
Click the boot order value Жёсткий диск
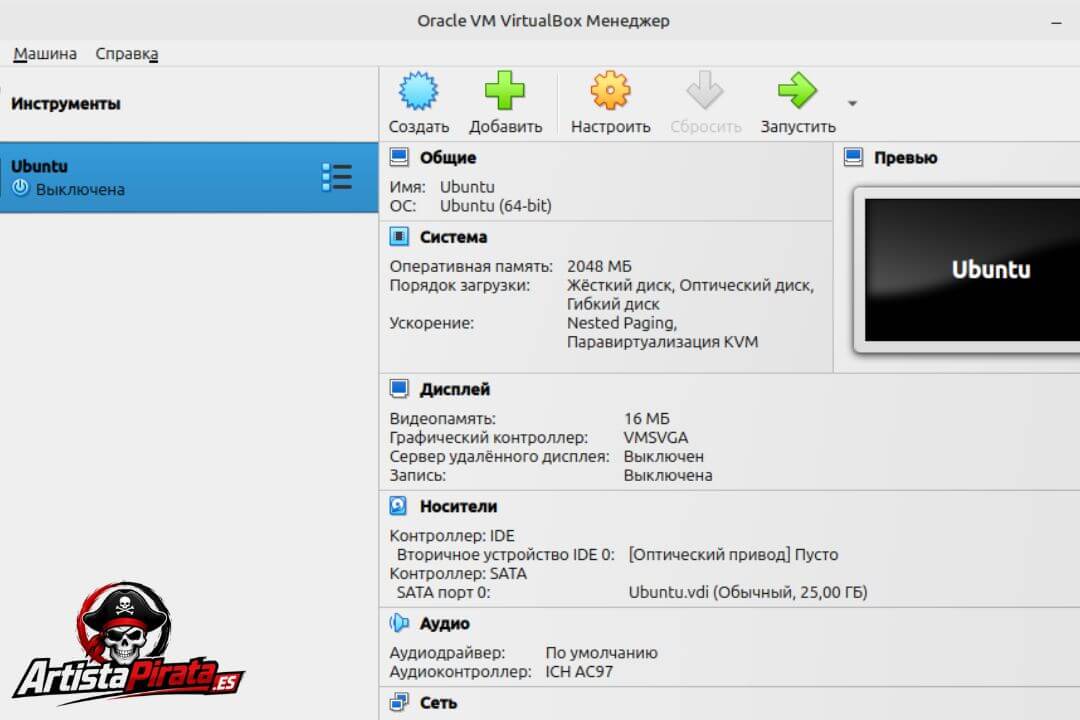tap(621, 285)
